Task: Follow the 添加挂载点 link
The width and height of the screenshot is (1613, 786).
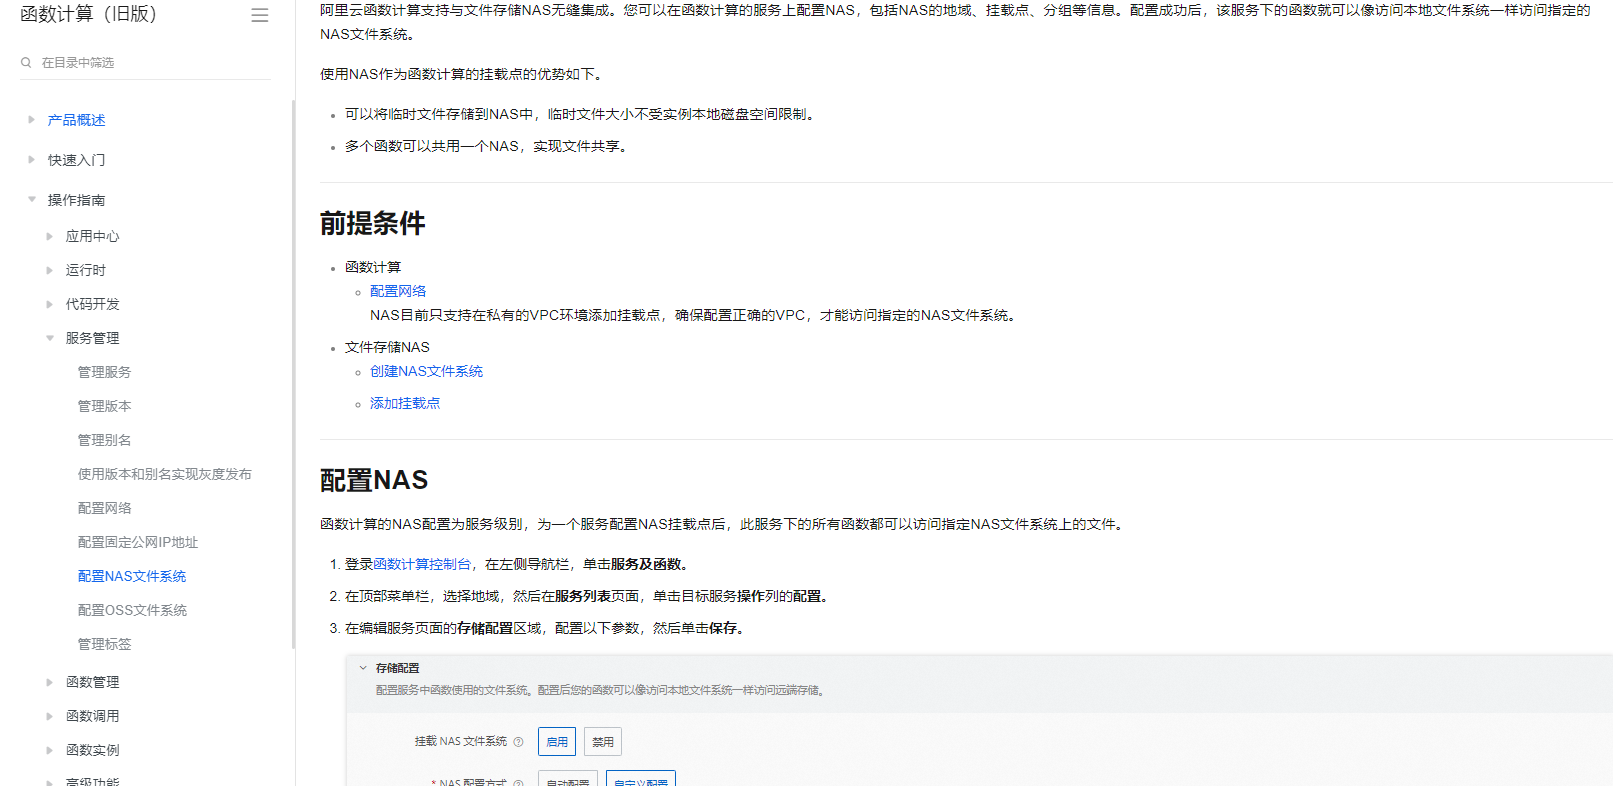Action: point(405,403)
